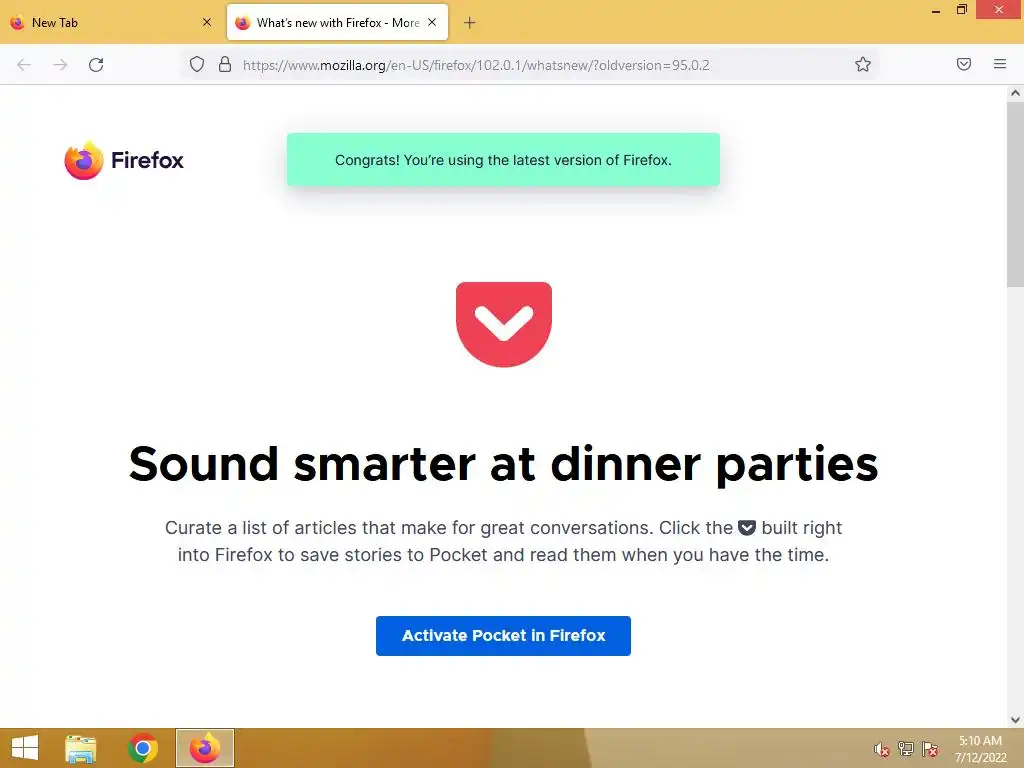Bookmark this page with the star
Viewport: 1024px width, 768px height.
pyautogui.click(x=863, y=64)
